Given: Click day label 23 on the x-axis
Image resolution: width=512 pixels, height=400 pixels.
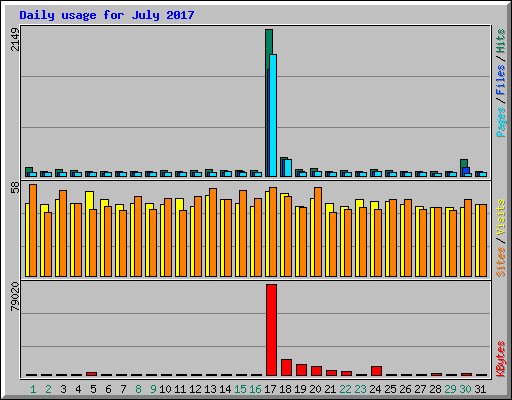Looking at the screenshot, I should (360, 389).
